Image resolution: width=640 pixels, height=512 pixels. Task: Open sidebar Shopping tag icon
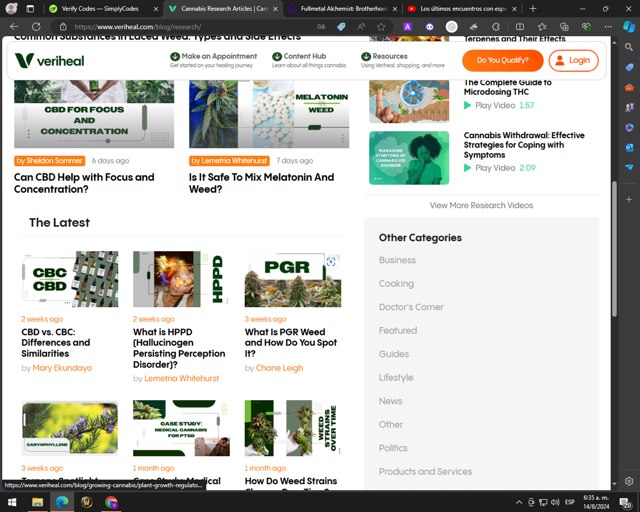pos(629,67)
